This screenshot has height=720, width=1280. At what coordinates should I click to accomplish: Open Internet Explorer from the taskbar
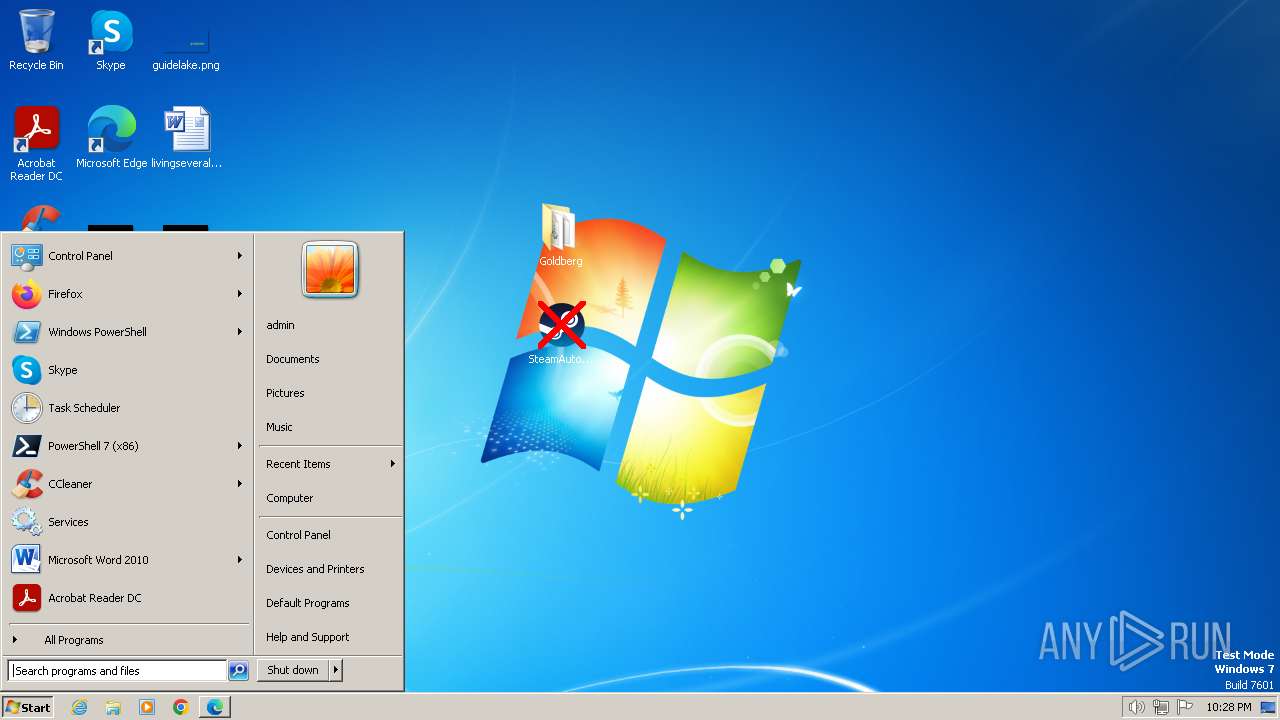[x=79, y=707]
